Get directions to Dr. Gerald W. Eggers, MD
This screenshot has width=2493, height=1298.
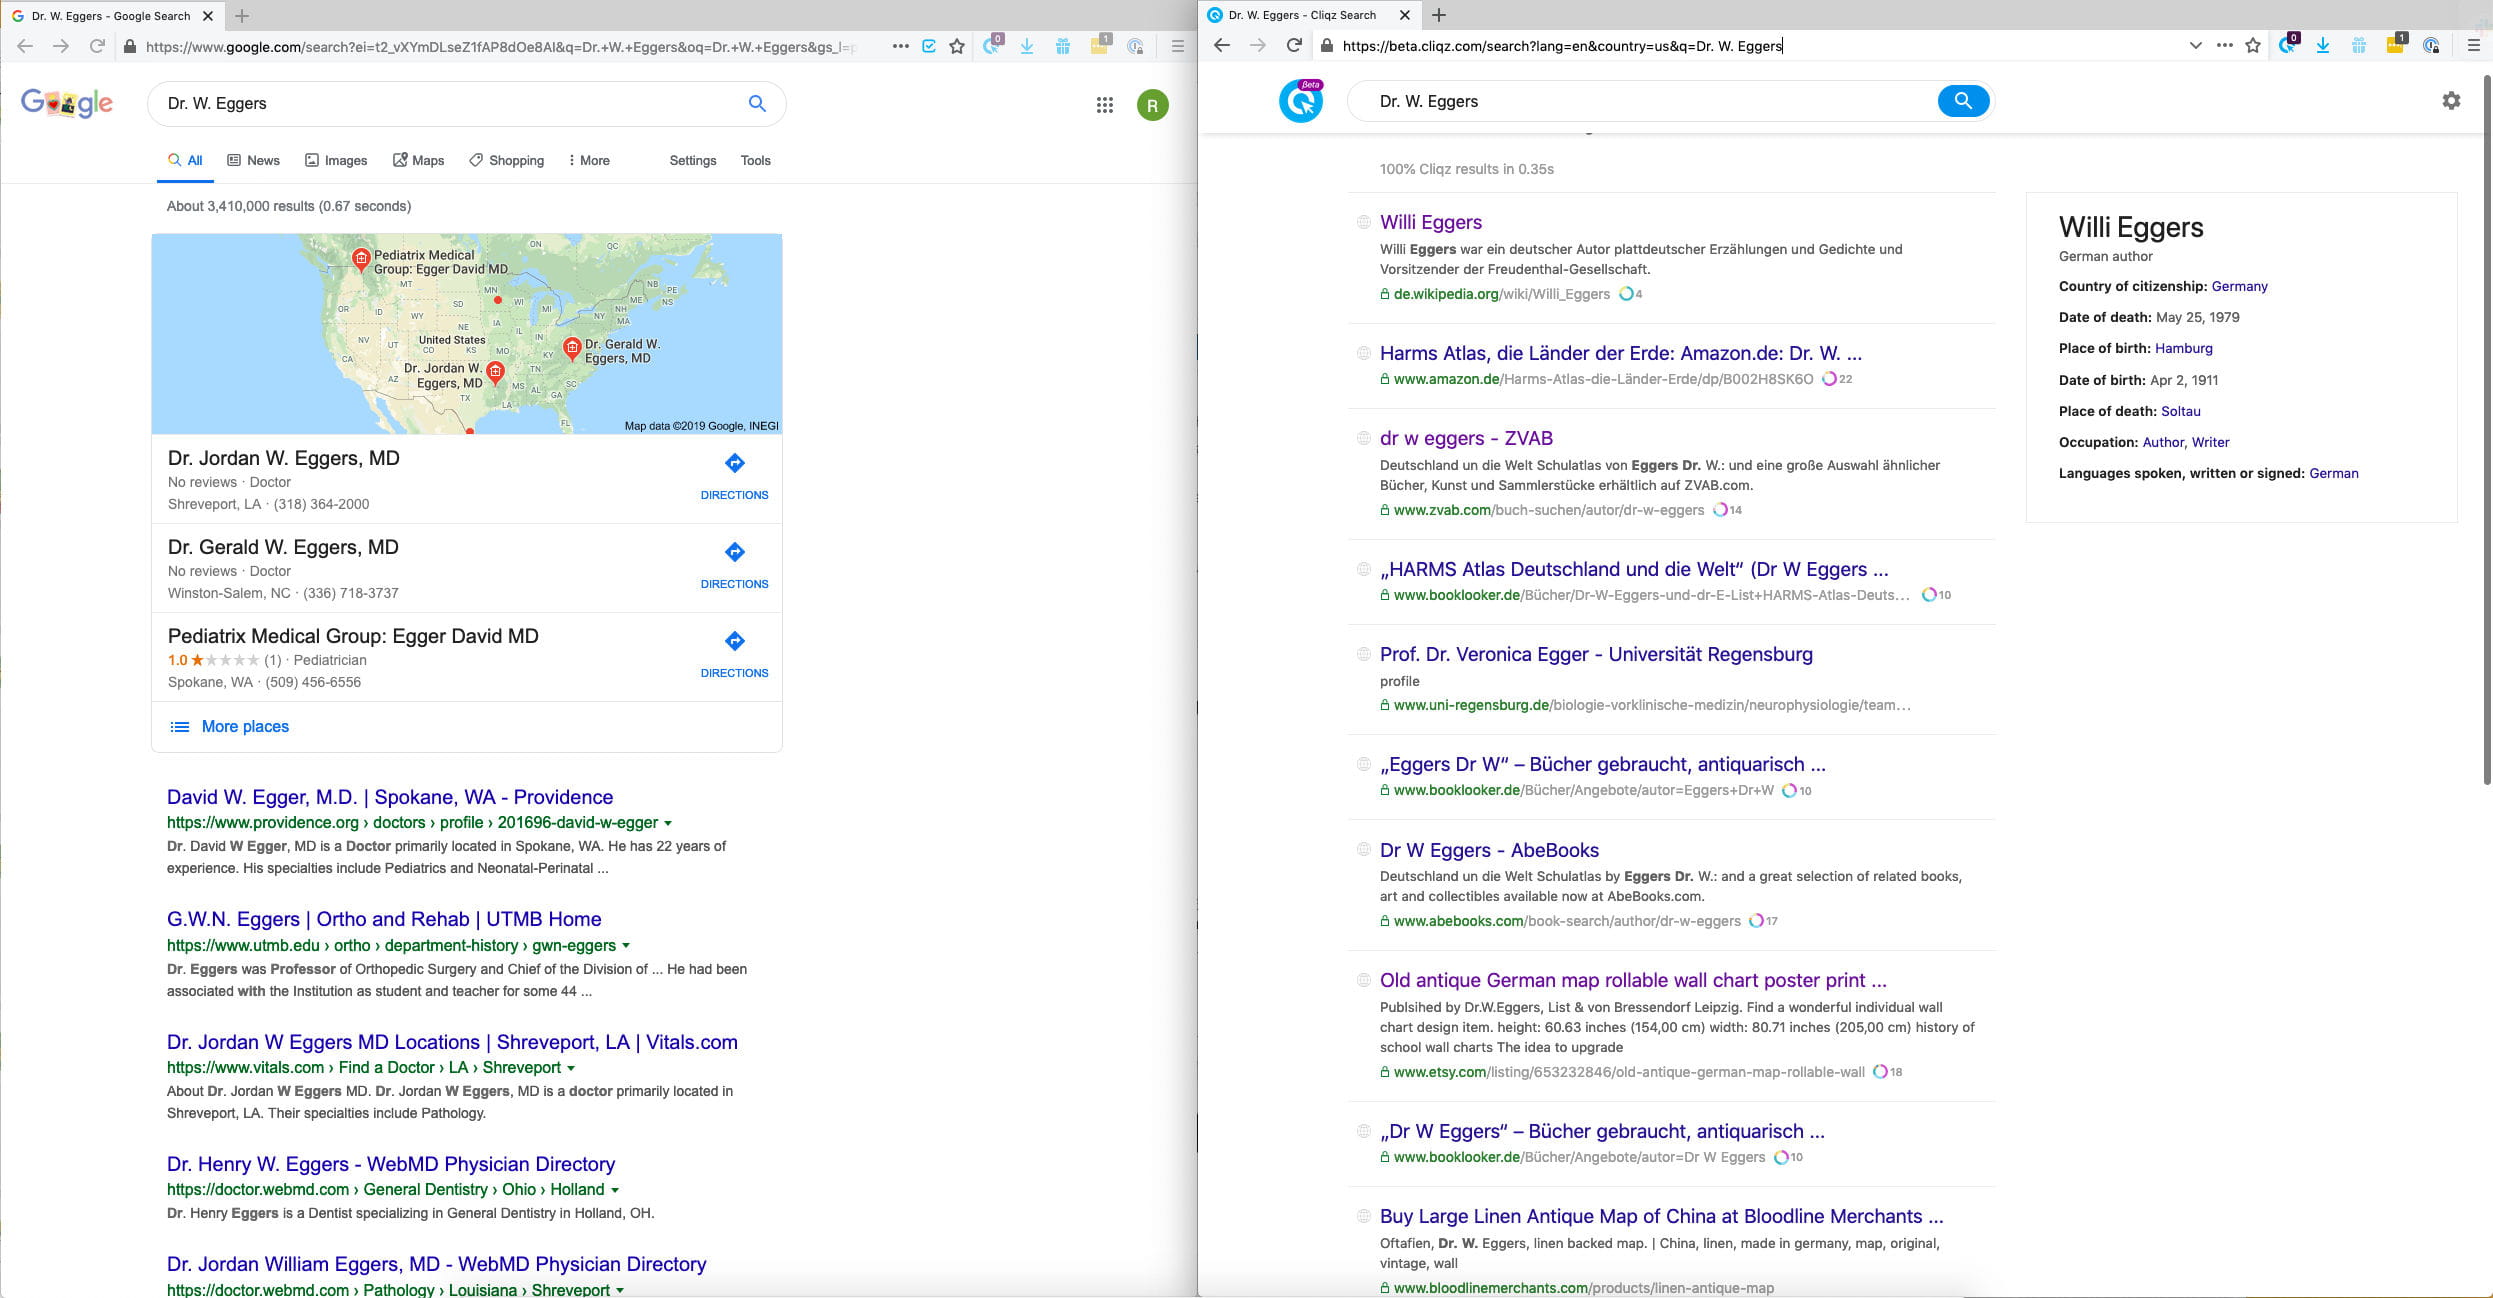734,565
